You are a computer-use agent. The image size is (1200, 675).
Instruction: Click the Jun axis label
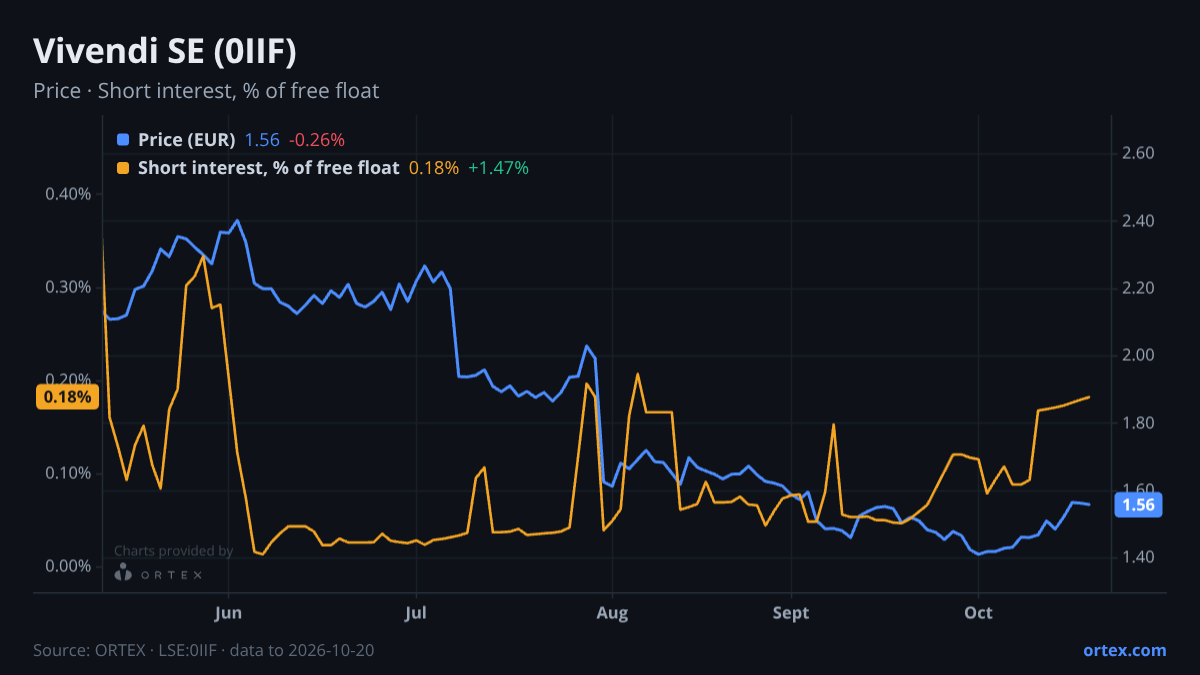pos(229,612)
